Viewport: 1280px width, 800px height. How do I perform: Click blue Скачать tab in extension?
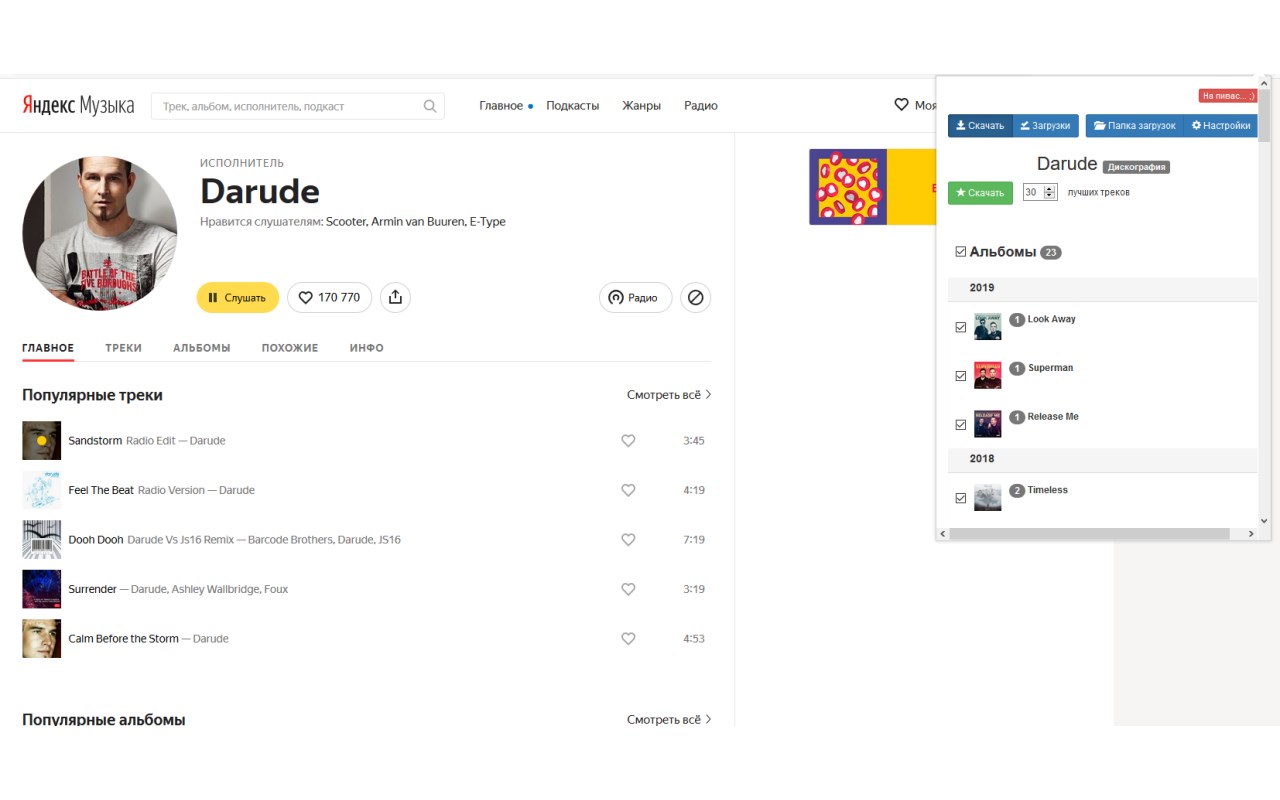click(980, 125)
